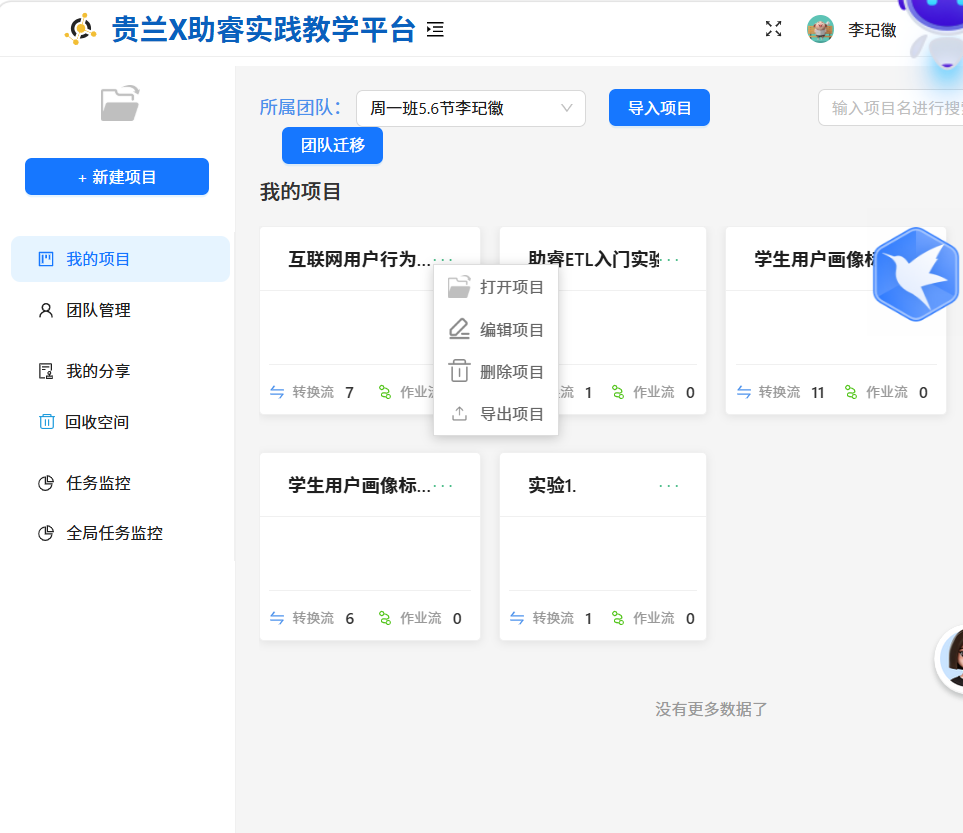Click the 李玘徽 username

click(872, 29)
